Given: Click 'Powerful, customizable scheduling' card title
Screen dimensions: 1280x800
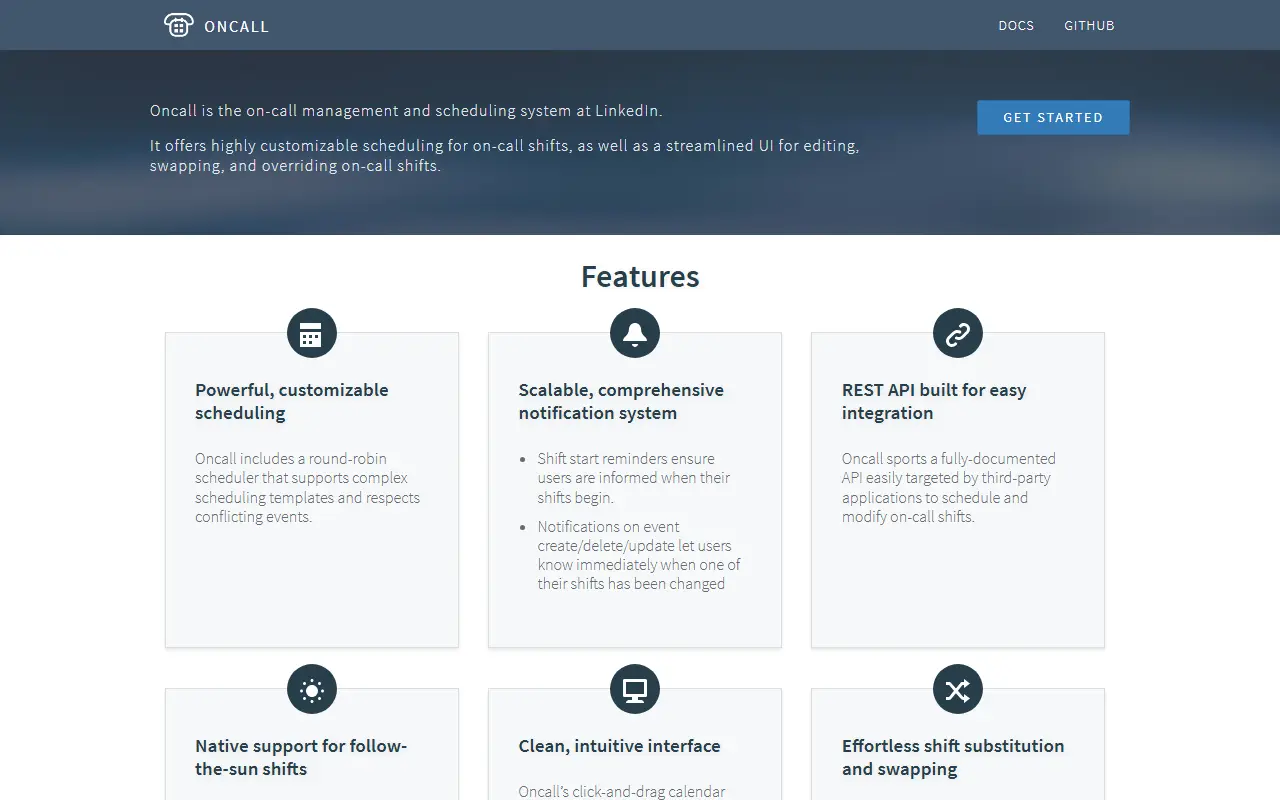Looking at the screenshot, I should 292,401.
